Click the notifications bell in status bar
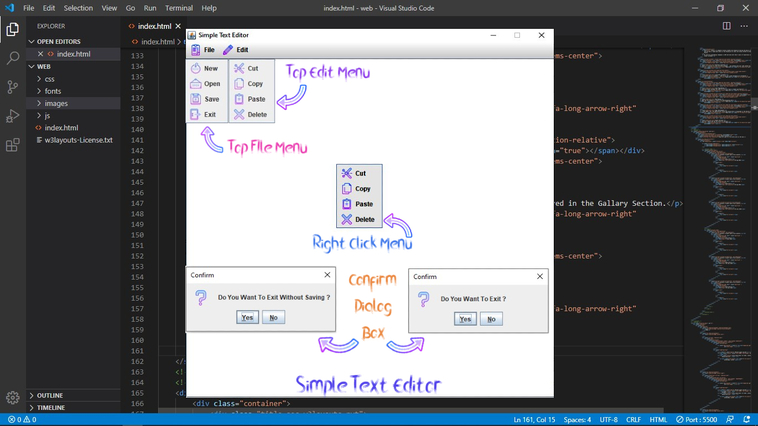This screenshot has width=758, height=426. 747,420
